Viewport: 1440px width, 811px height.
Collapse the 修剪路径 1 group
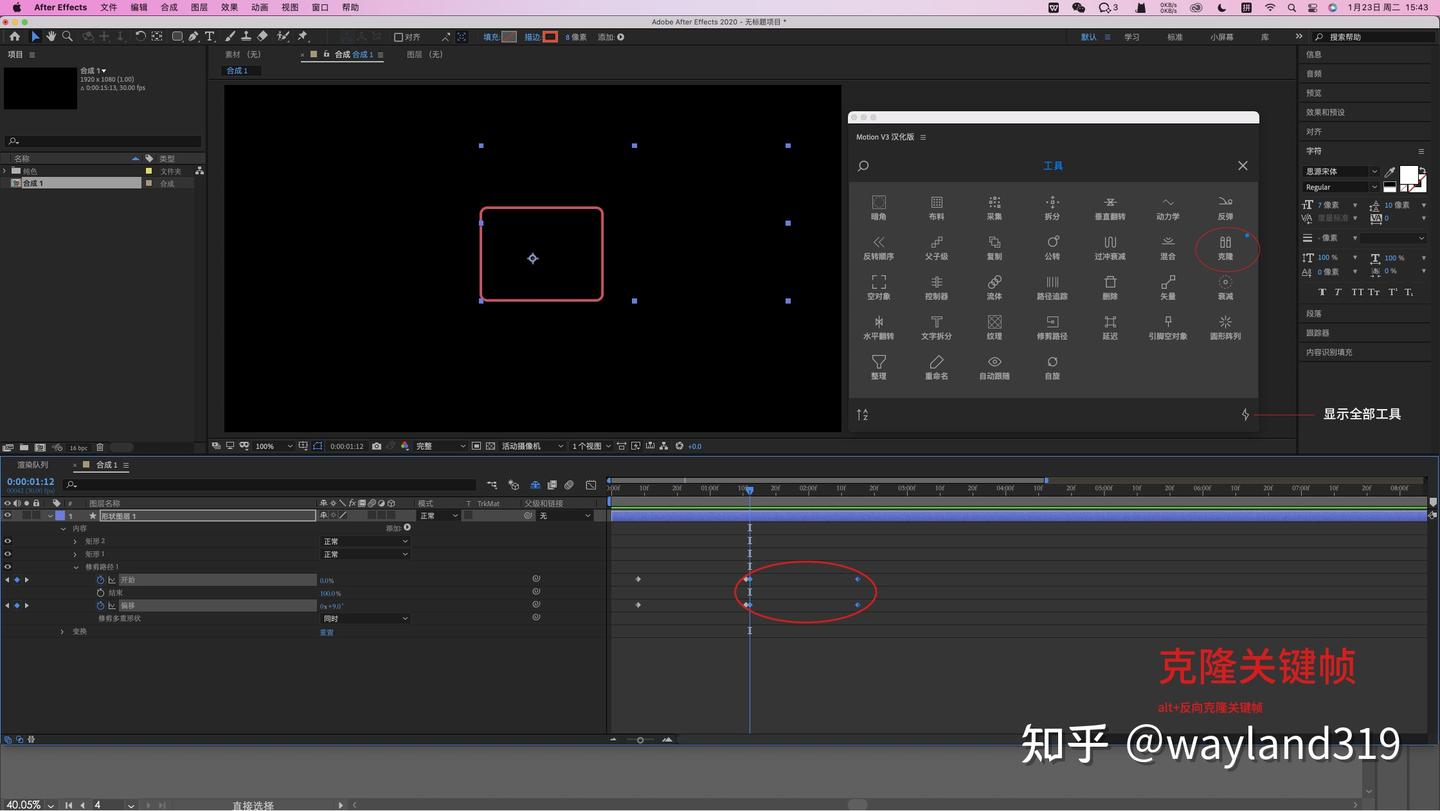click(x=75, y=567)
